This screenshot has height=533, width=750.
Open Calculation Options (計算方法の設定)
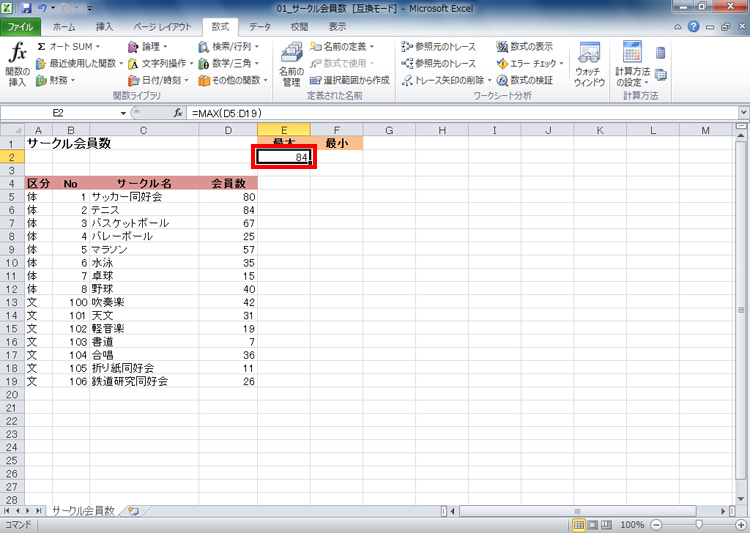[632, 64]
